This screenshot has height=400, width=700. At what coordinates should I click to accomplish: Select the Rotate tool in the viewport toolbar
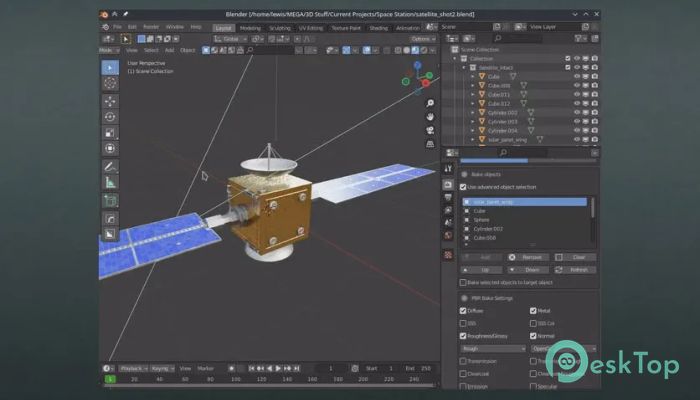pyautogui.click(x=110, y=117)
